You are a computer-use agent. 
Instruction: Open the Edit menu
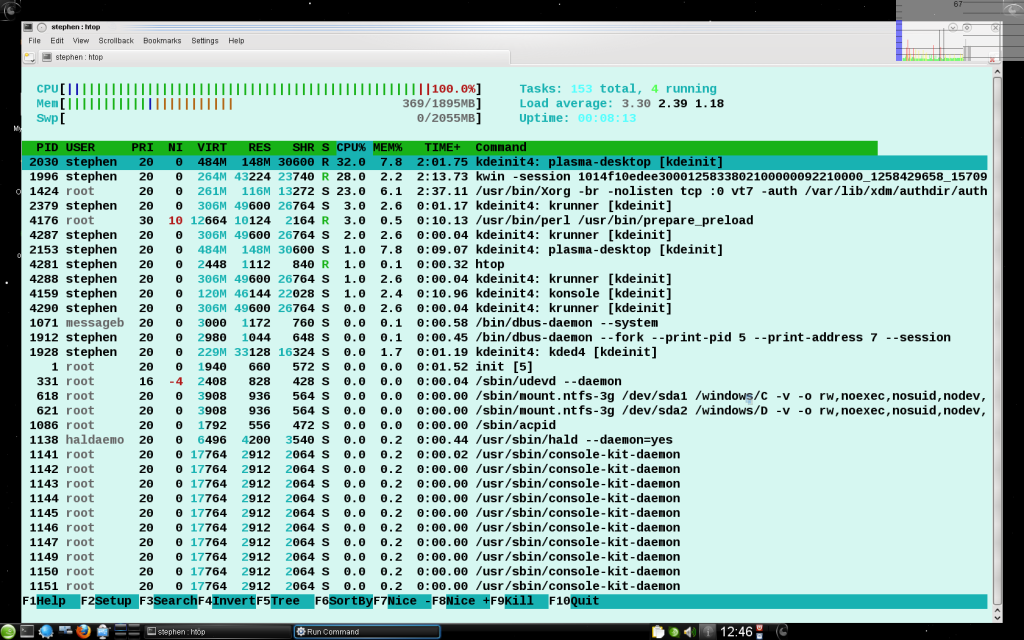pos(57,40)
